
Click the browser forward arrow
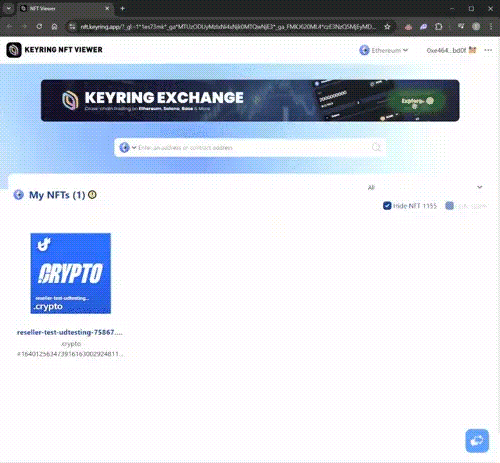click(x=24, y=26)
